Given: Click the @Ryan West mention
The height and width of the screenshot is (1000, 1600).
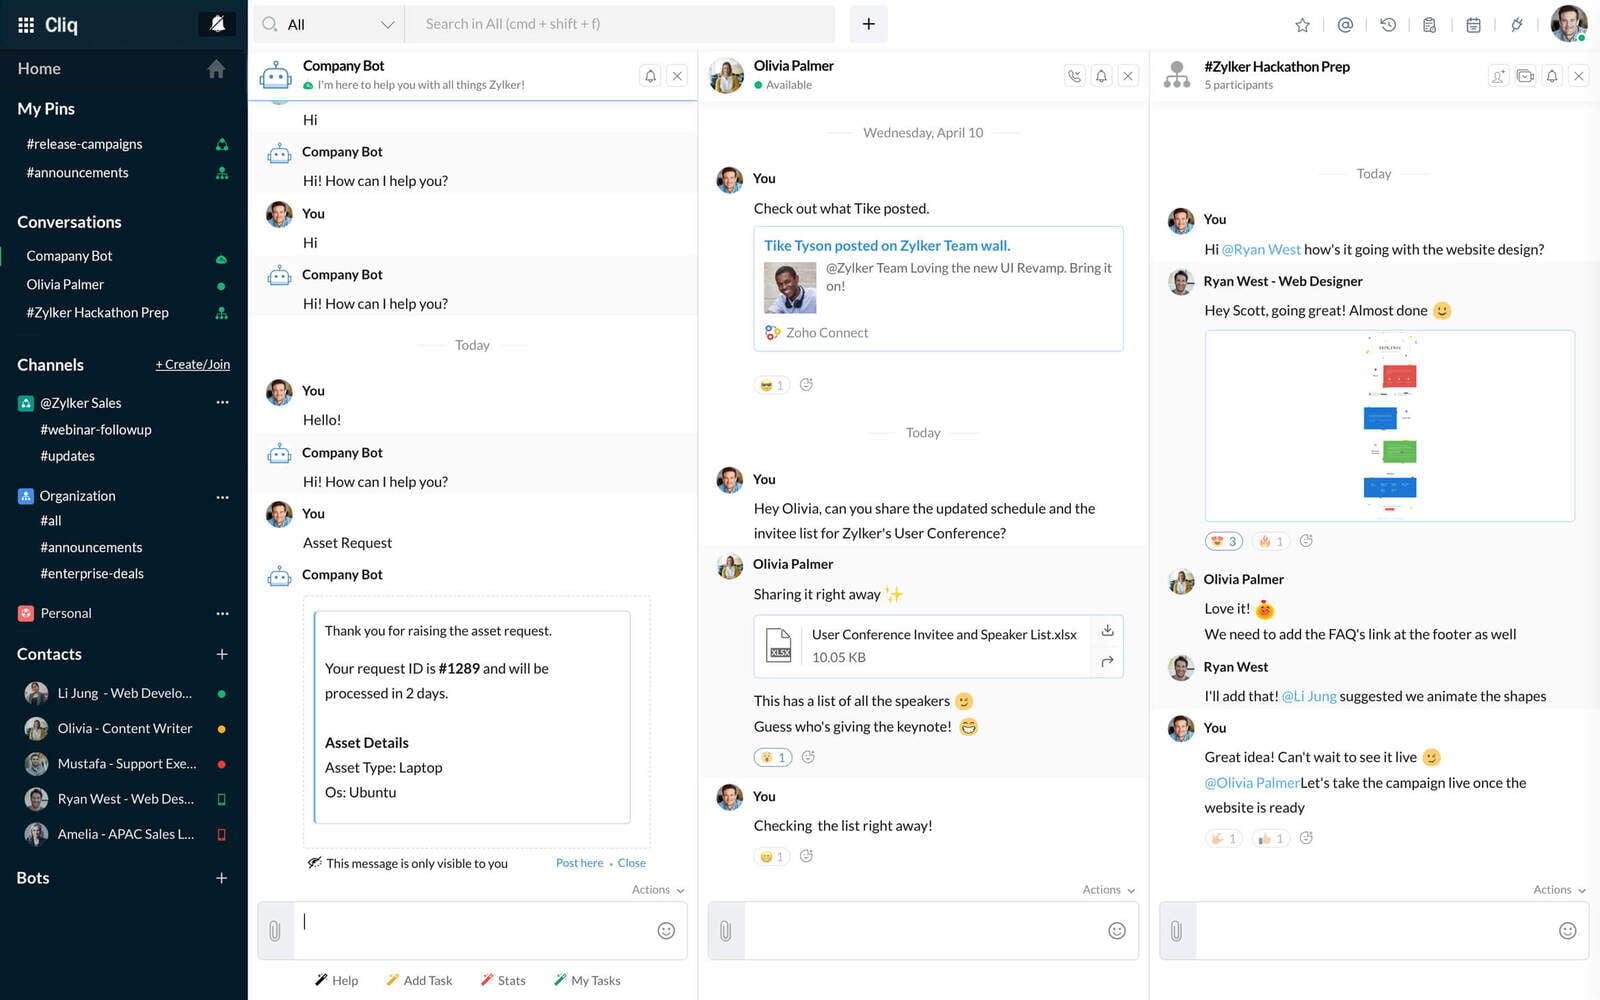Looking at the screenshot, I should (1261, 250).
